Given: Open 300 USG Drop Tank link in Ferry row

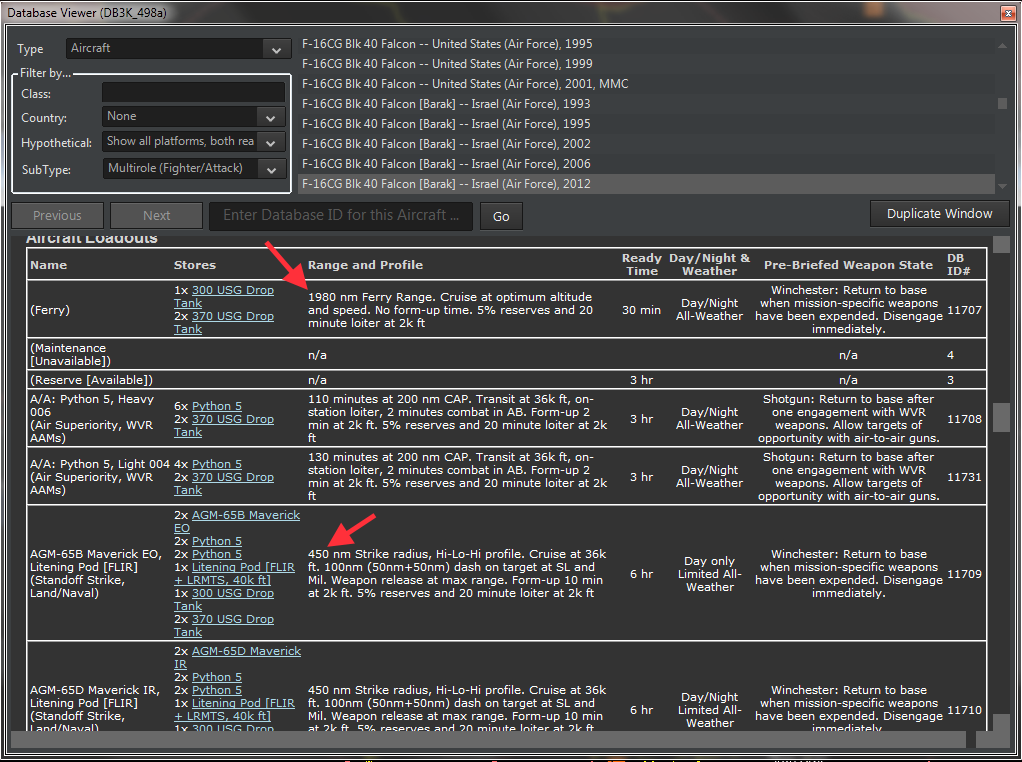Looking at the screenshot, I should pyautogui.click(x=224, y=297).
